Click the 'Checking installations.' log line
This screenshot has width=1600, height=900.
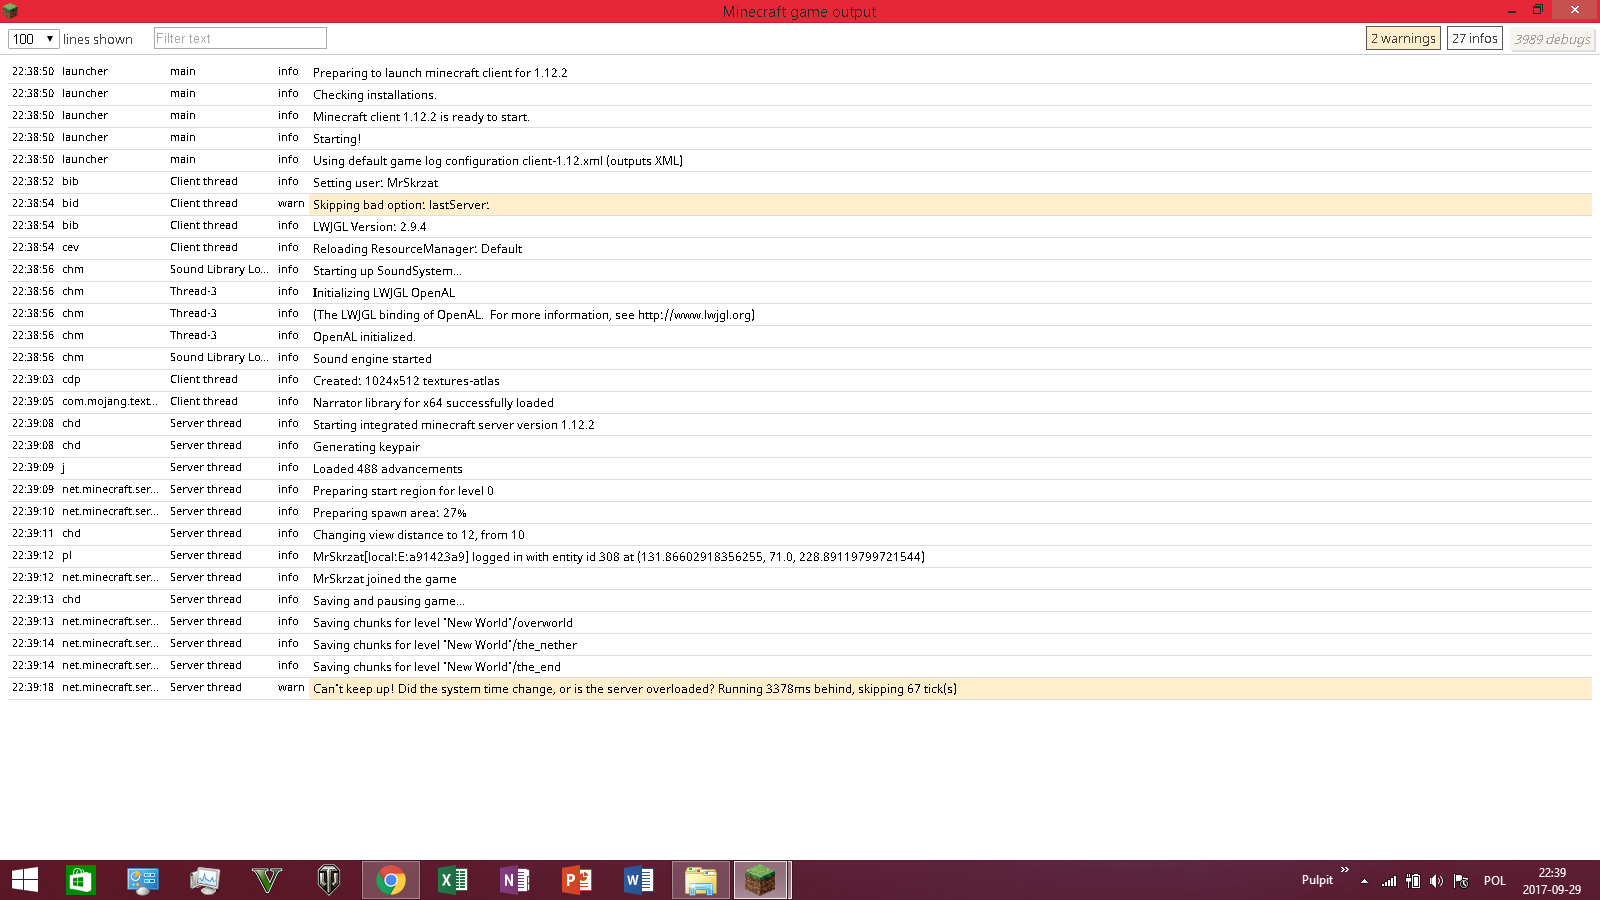click(x=375, y=95)
